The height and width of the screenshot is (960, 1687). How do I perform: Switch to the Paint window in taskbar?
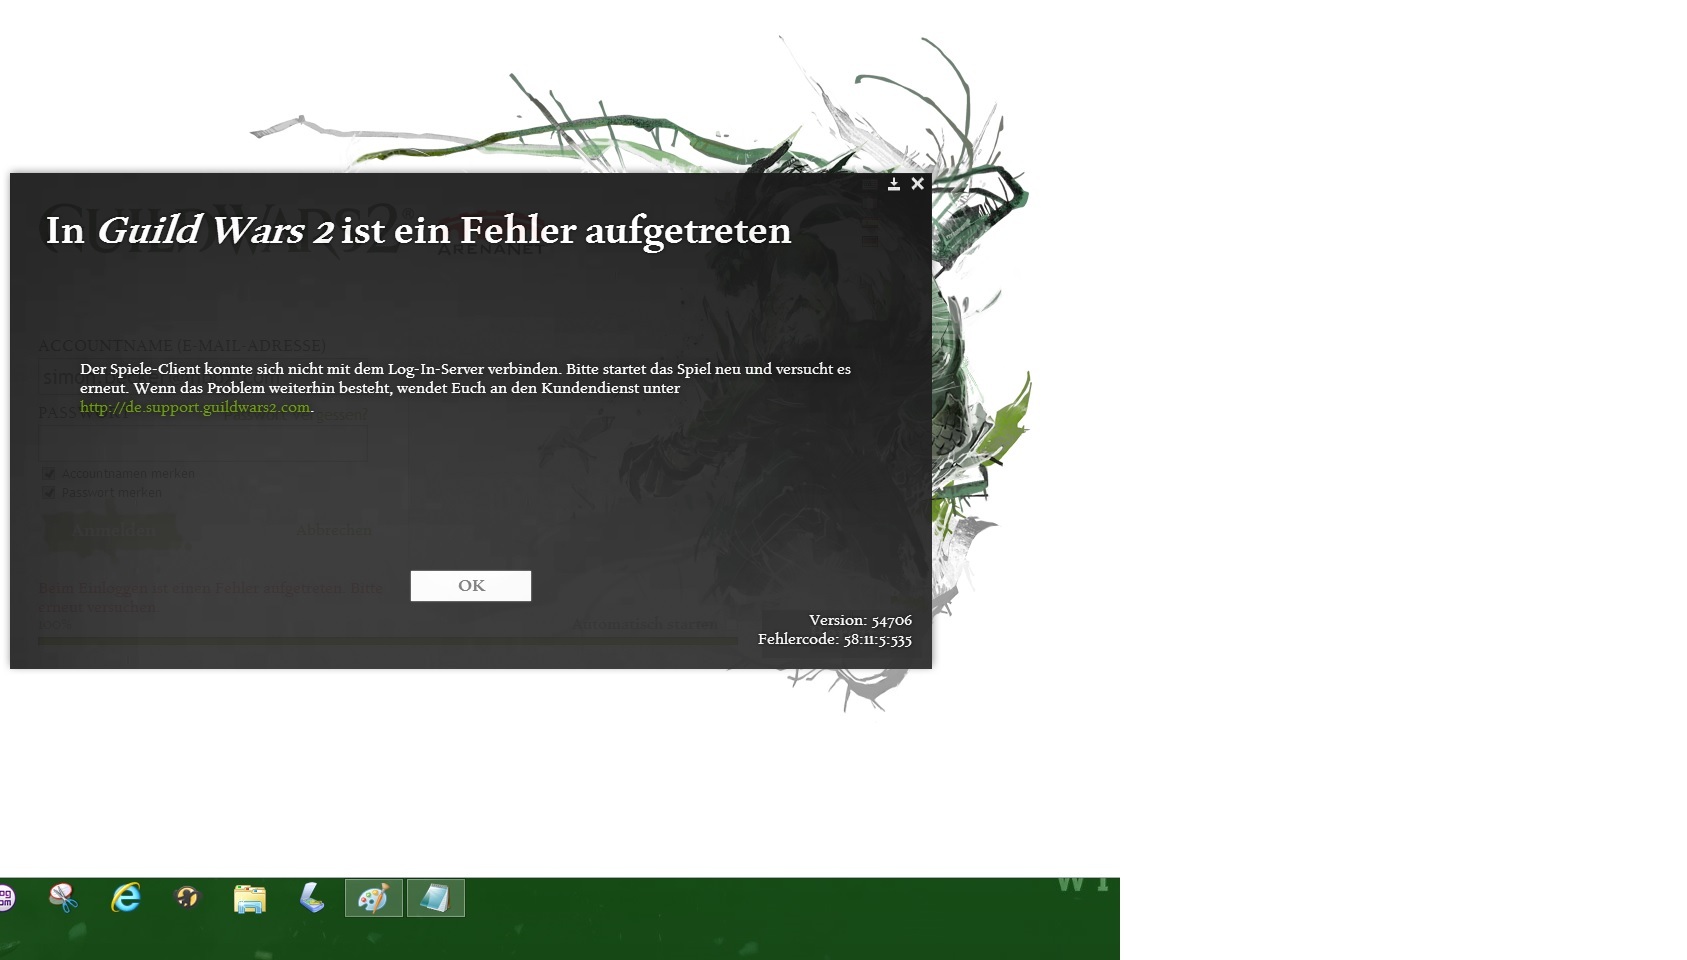pyautogui.click(x=374, y=898)
